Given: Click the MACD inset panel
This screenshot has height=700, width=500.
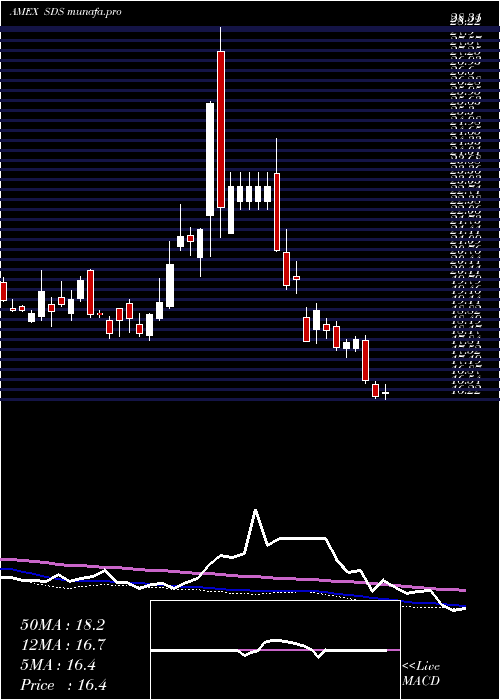Looking at the screenshot, I should click(275, 650).
